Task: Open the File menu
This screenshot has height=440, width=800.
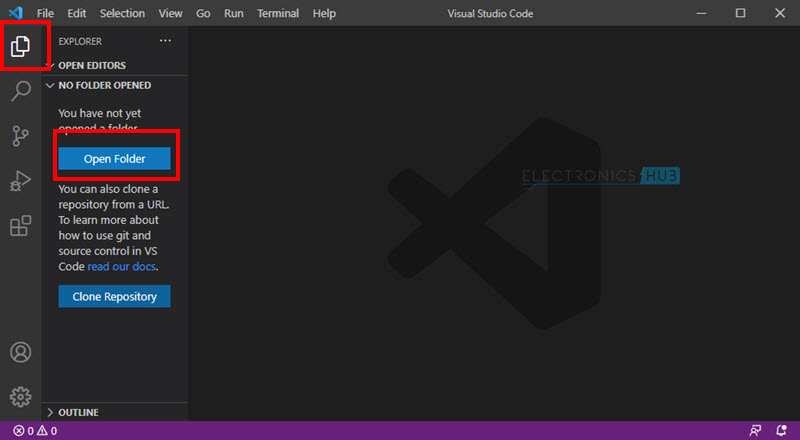Action: point(45,14)
